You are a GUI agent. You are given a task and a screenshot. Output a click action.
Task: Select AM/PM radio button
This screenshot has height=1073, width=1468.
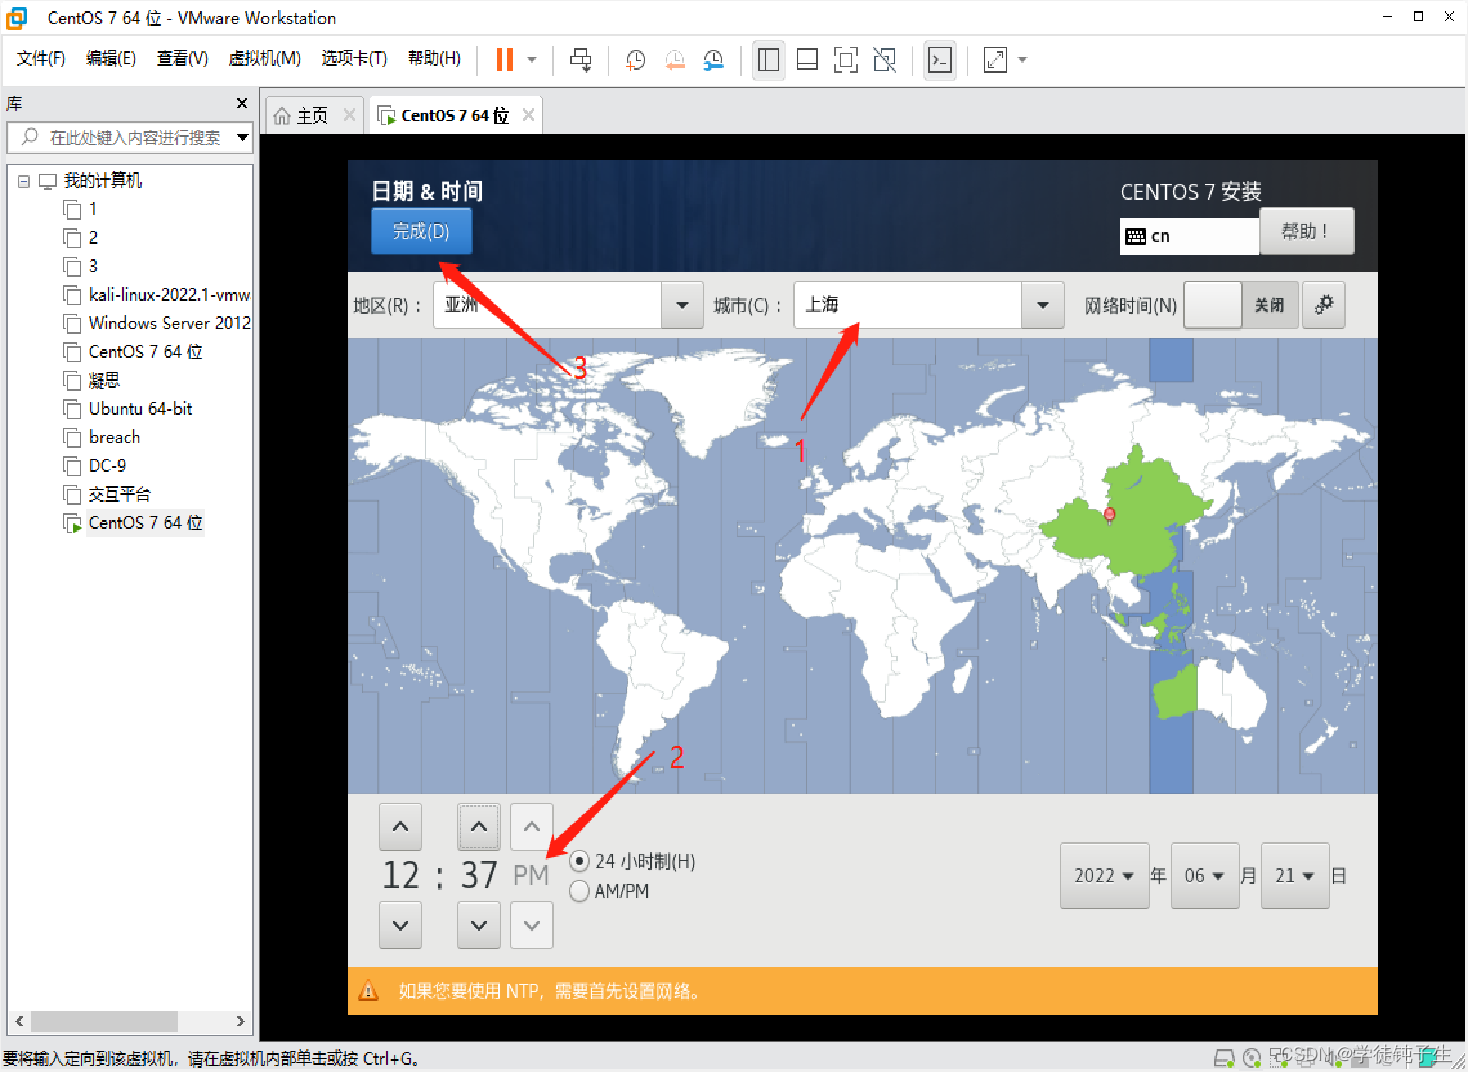(x=579, y=891)
